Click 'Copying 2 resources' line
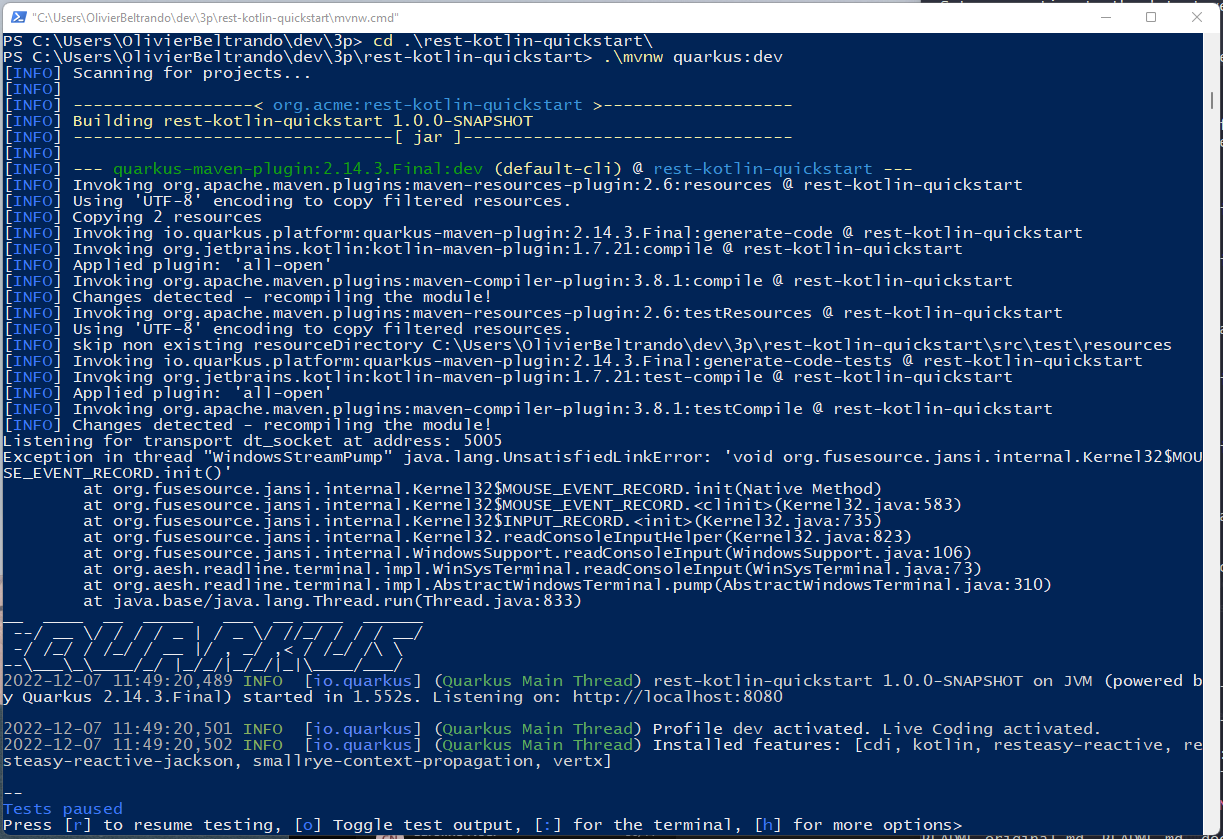1223x839 pixels. pos(167,217)
